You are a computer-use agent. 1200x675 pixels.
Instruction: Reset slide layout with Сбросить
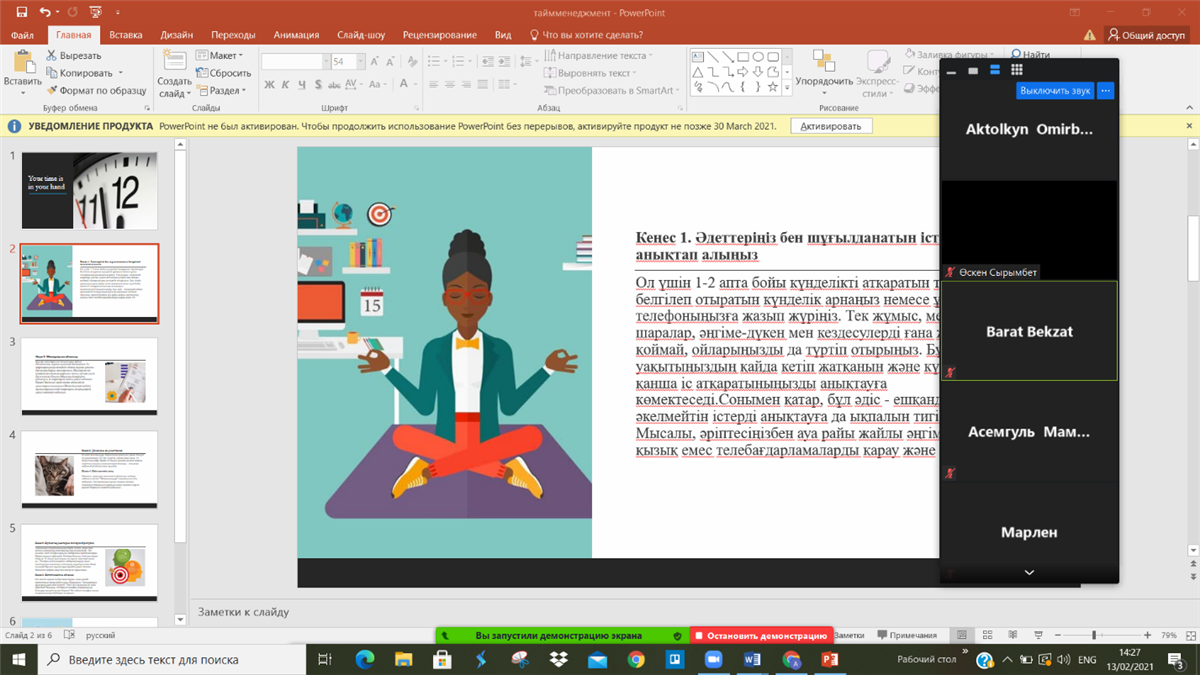pyautogui.click(x=223, y=73)
